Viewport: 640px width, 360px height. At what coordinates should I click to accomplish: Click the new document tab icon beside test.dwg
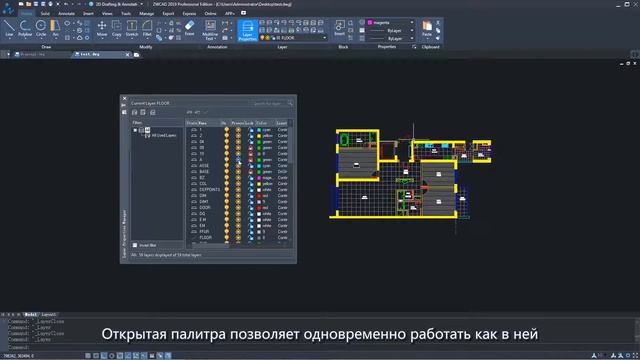tap(137, 55)
